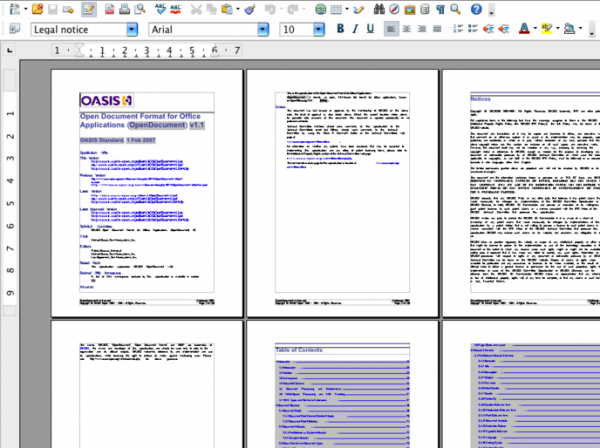Click the Legal notice paragraph style field

79,29
